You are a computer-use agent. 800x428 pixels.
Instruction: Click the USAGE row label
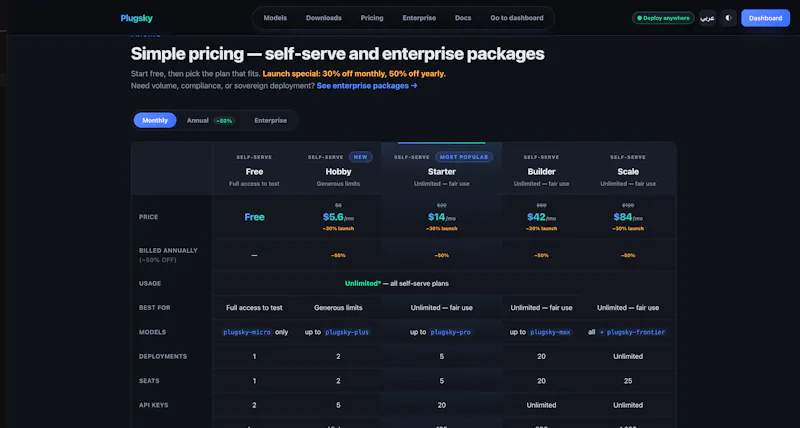click(150, 283)
